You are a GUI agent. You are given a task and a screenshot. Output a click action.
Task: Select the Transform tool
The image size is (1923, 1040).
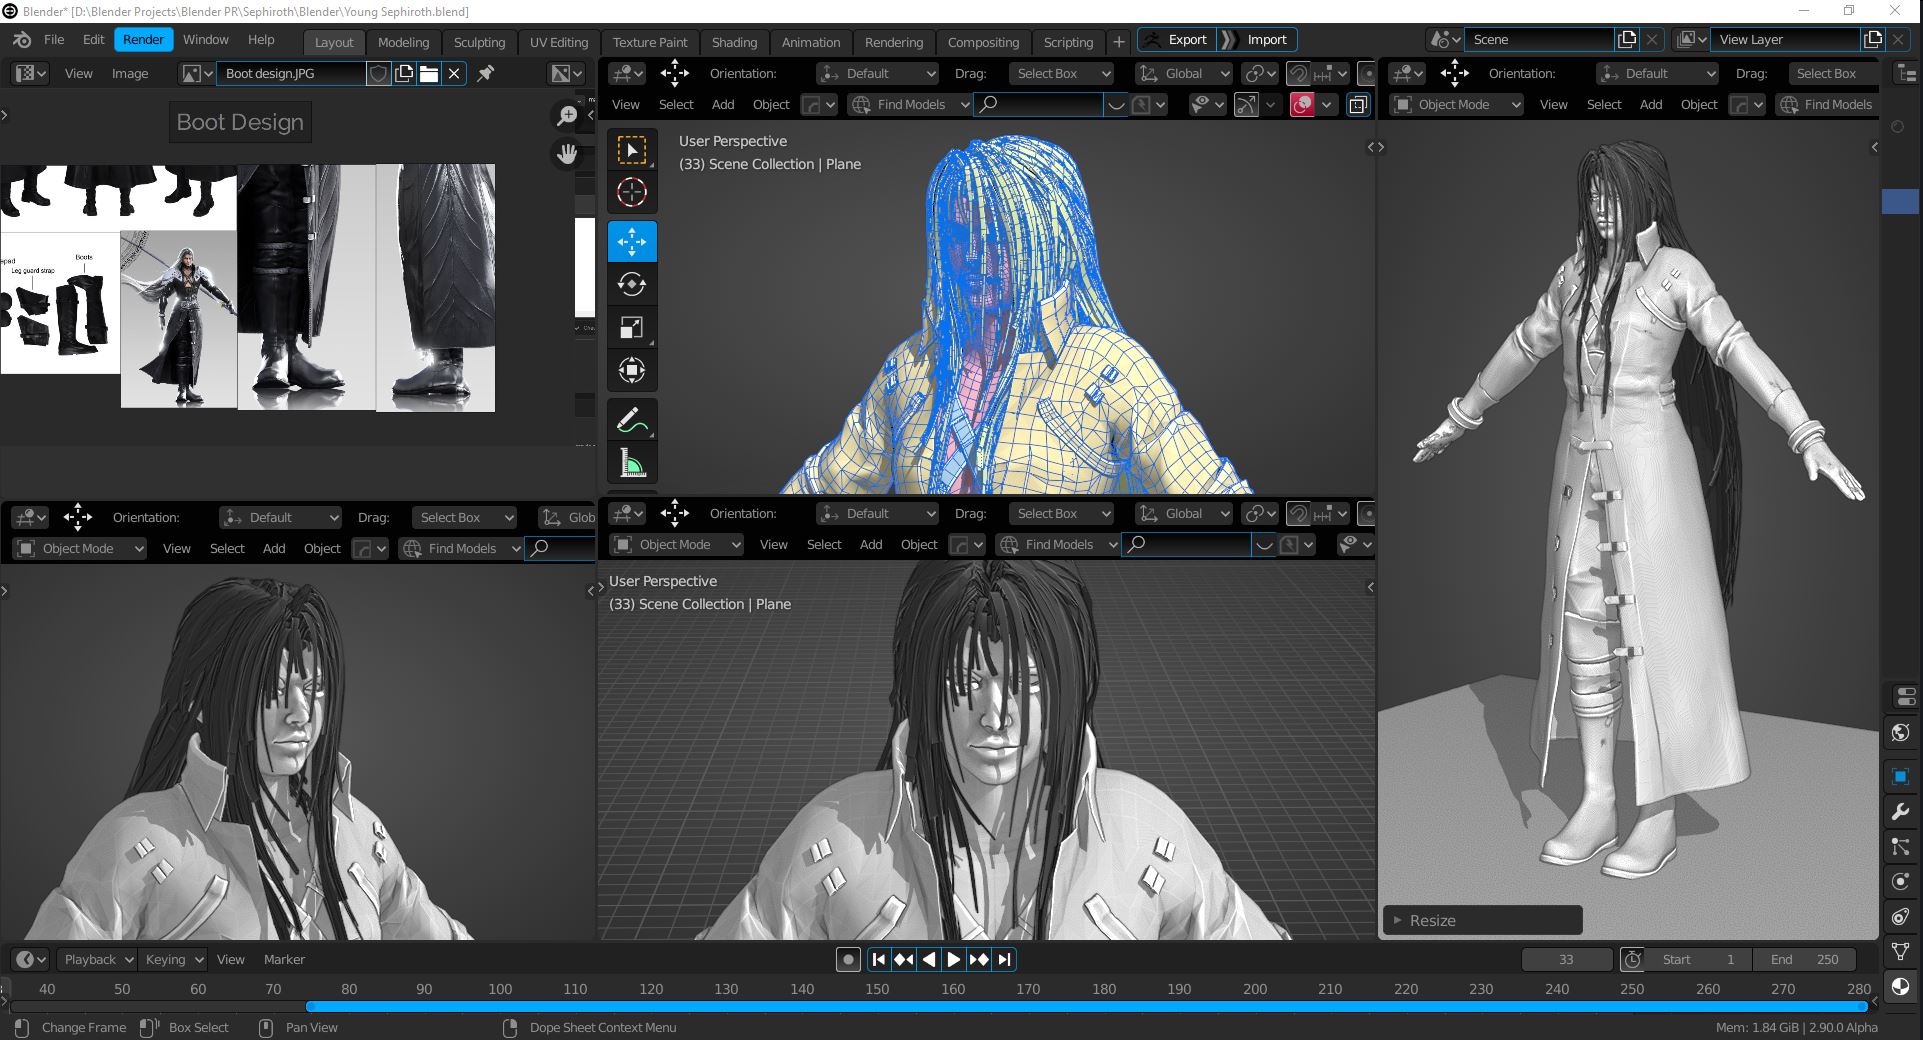coord(632,370)
